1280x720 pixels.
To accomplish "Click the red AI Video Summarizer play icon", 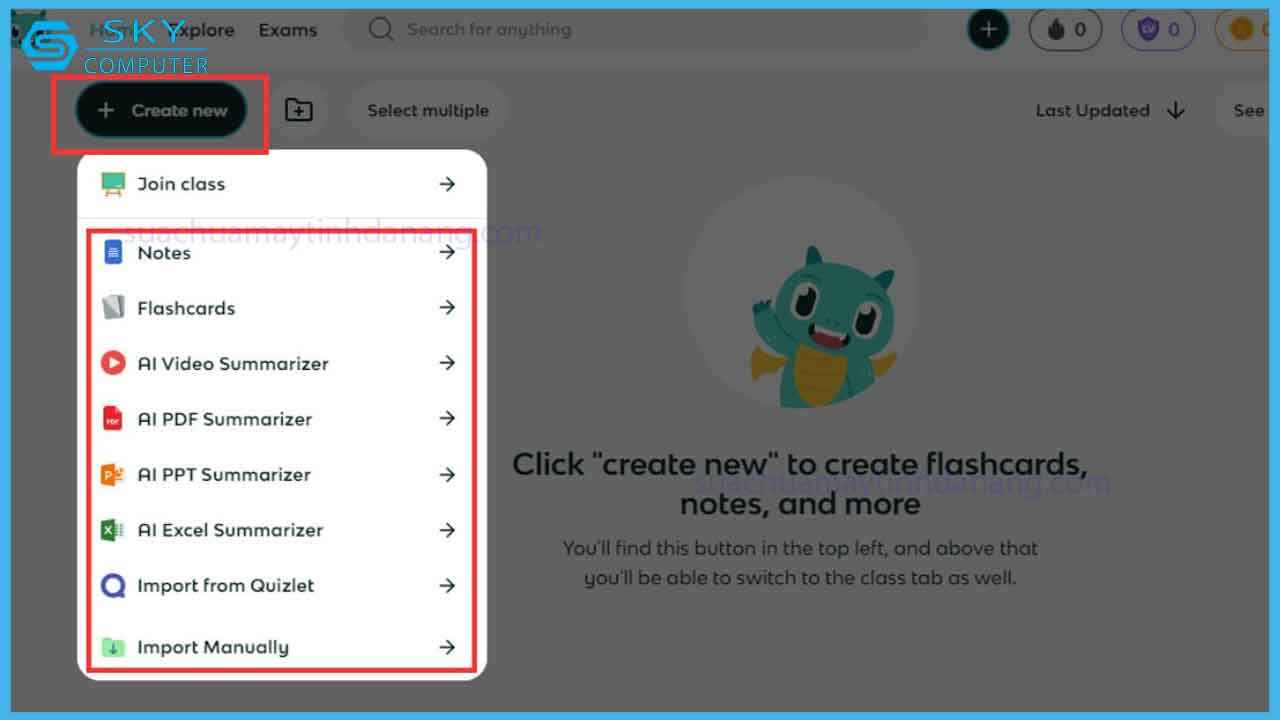I will point(113,363).
